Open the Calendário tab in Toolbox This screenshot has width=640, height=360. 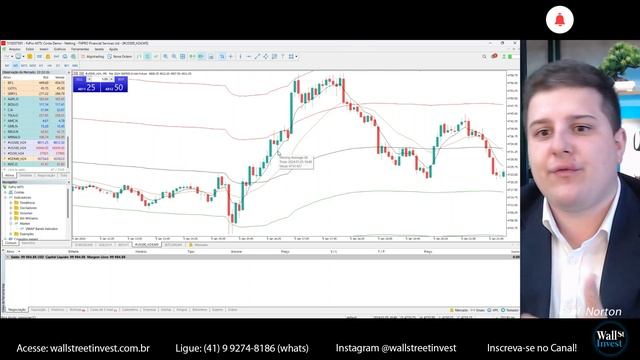point(130,310)
